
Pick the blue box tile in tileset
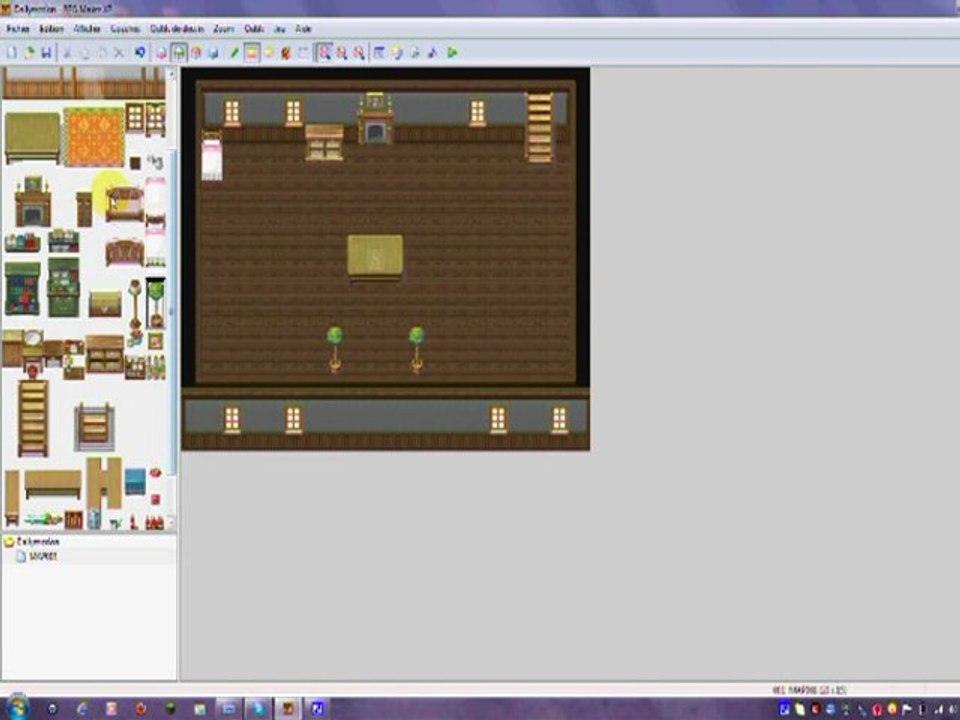click(x=135, y=482)
